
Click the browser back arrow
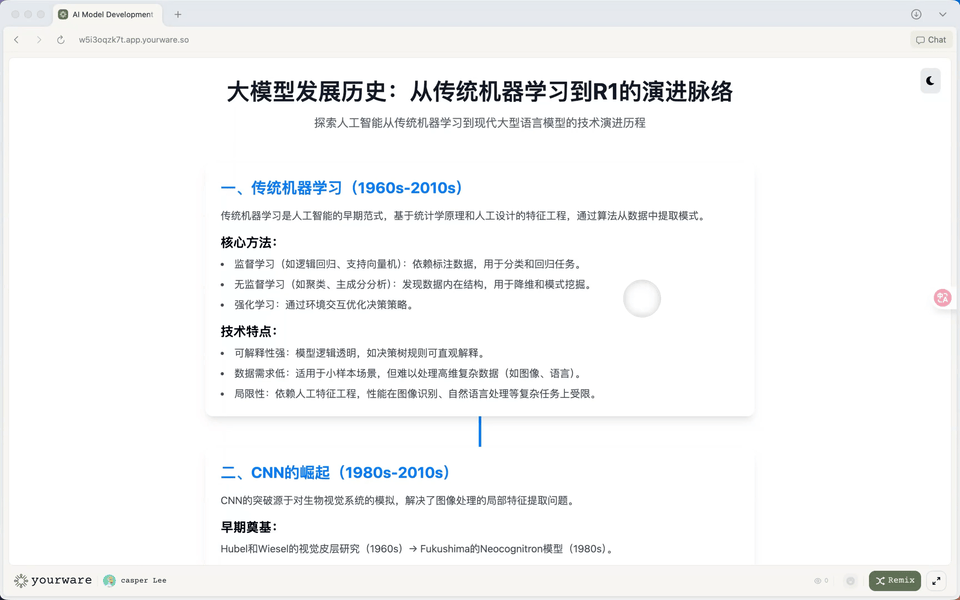(17, 40)
